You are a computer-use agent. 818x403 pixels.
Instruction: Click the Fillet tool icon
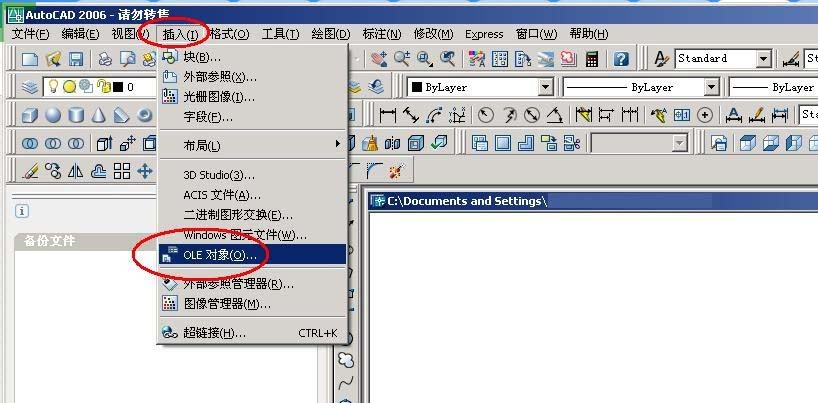[x=374, y=170]
